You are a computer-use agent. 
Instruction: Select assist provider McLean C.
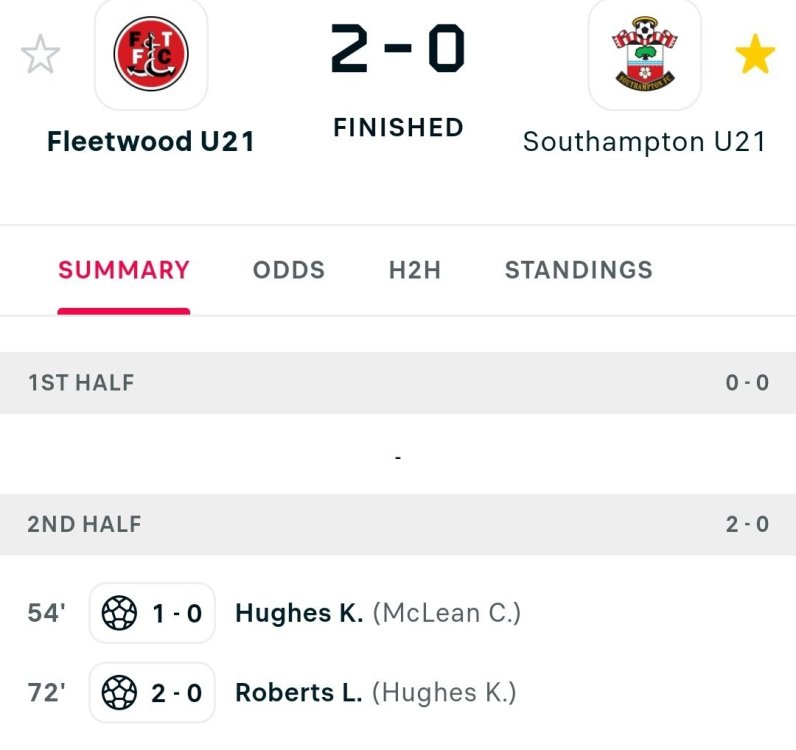pyautogui.click(x=447, y=613)
